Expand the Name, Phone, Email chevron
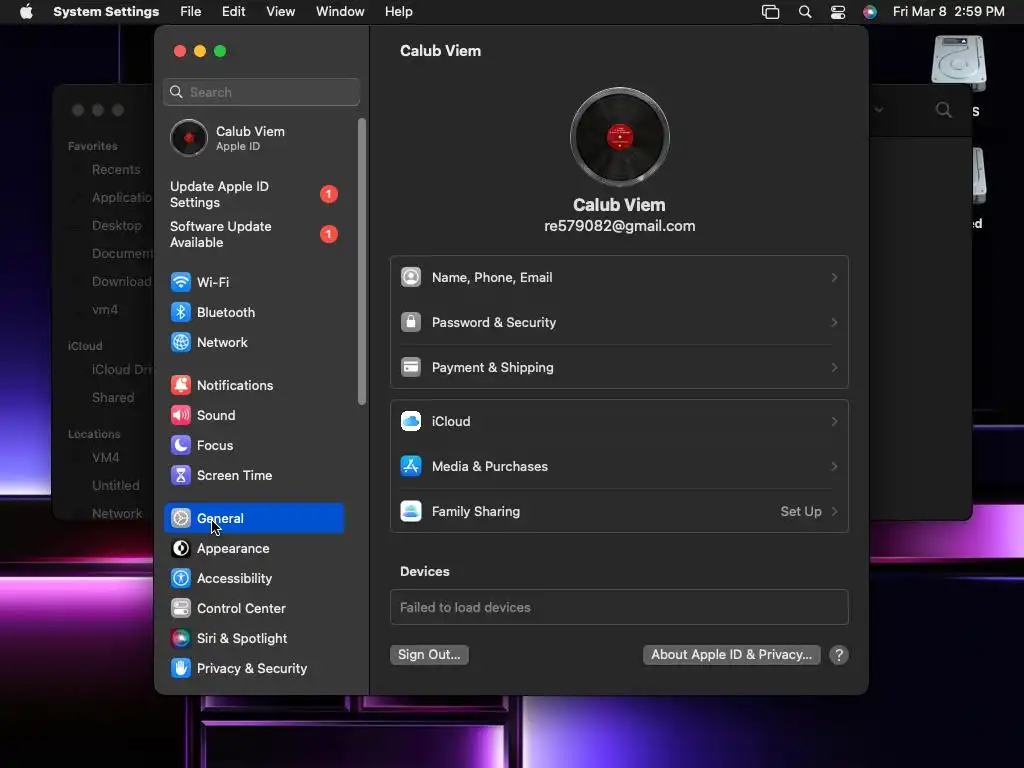 [x=834, y=278]
